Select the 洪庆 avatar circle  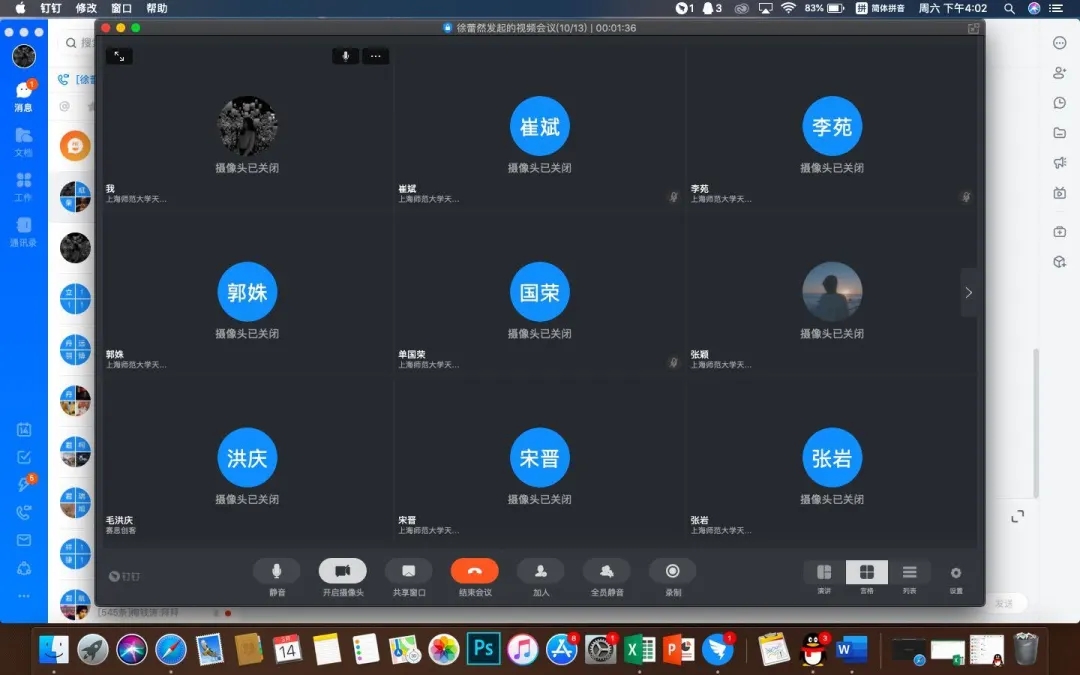247,458
